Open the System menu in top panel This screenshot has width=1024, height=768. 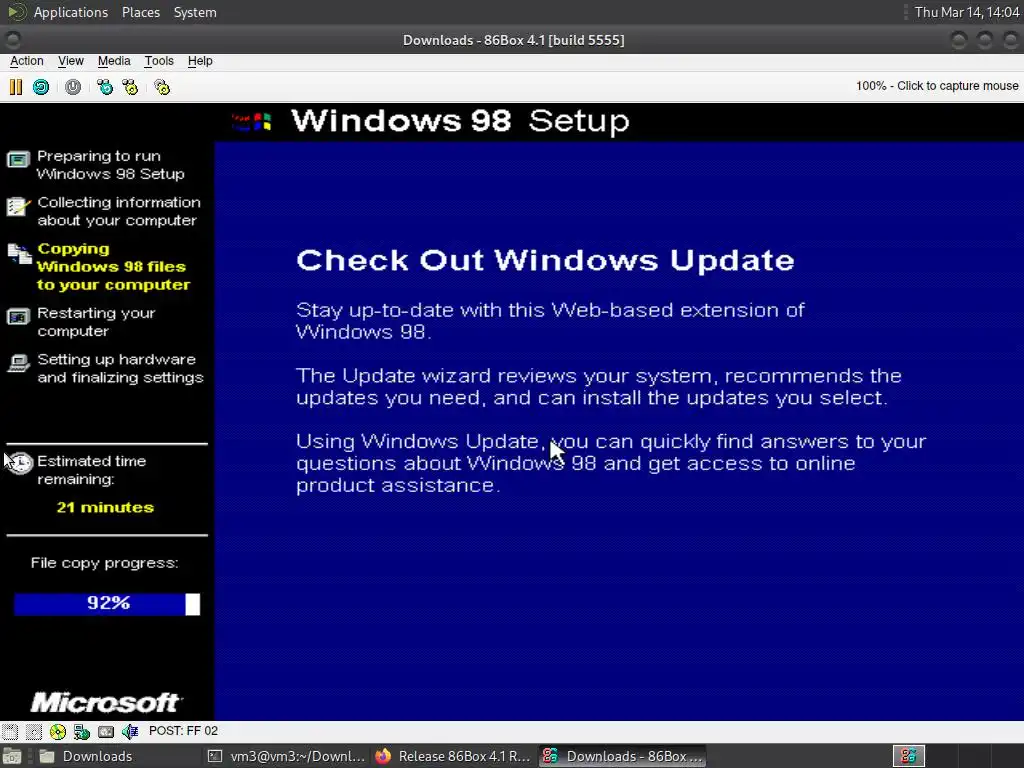pyautogui.click(x=195, y=12)
